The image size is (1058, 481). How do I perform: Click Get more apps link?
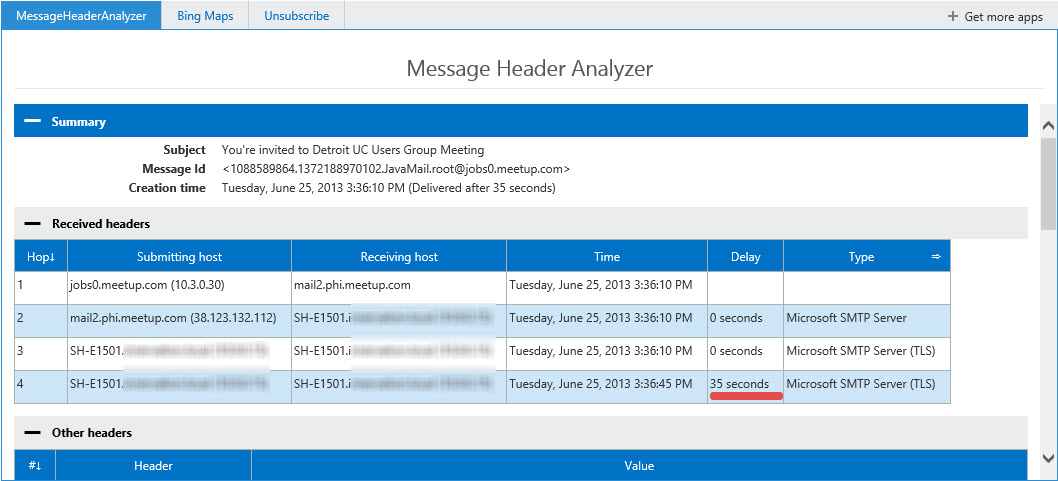click(1003, 17)
